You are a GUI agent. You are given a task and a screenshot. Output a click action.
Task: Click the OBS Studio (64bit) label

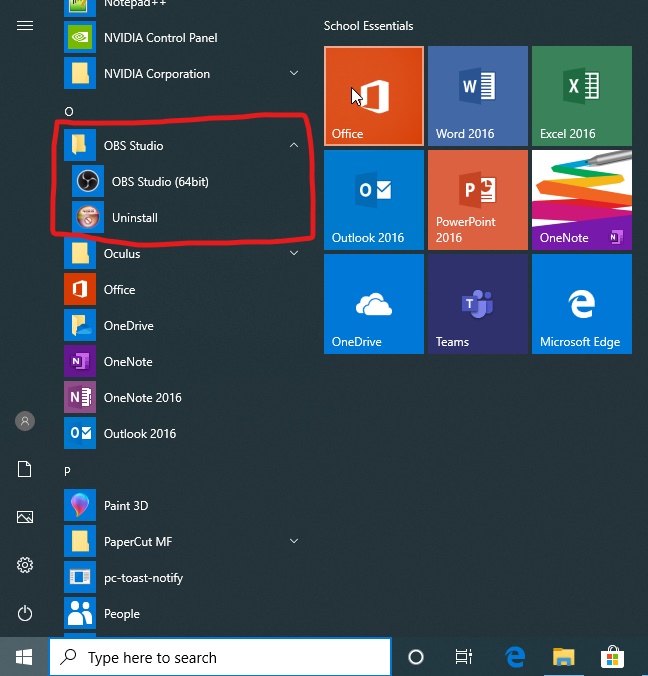(x=160, y=182)
